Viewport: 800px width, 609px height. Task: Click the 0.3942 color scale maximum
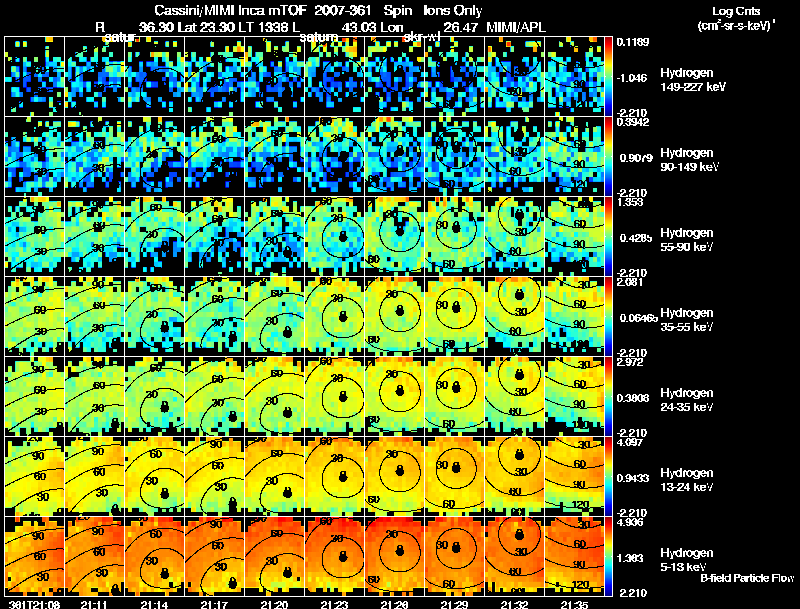coord(632,122)
